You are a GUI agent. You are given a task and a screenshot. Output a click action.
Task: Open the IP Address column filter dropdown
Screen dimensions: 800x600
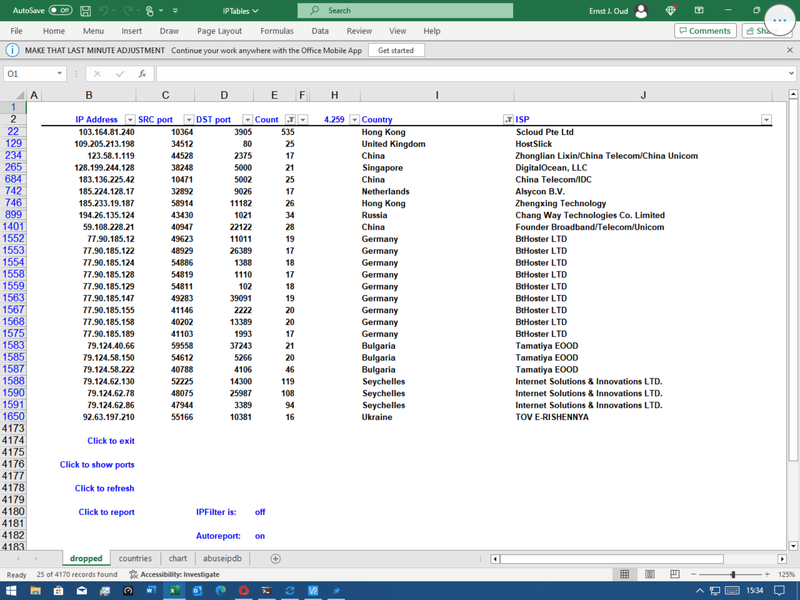tap(130, 120)
